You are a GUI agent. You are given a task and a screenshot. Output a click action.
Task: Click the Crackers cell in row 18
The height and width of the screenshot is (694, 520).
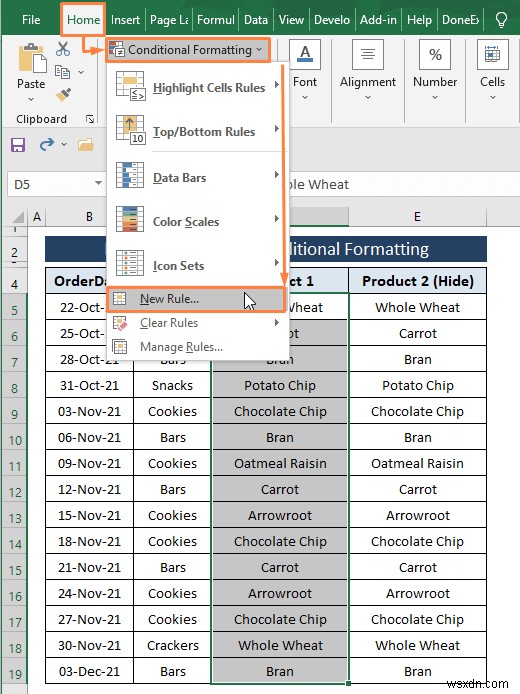tap(173, 645)
